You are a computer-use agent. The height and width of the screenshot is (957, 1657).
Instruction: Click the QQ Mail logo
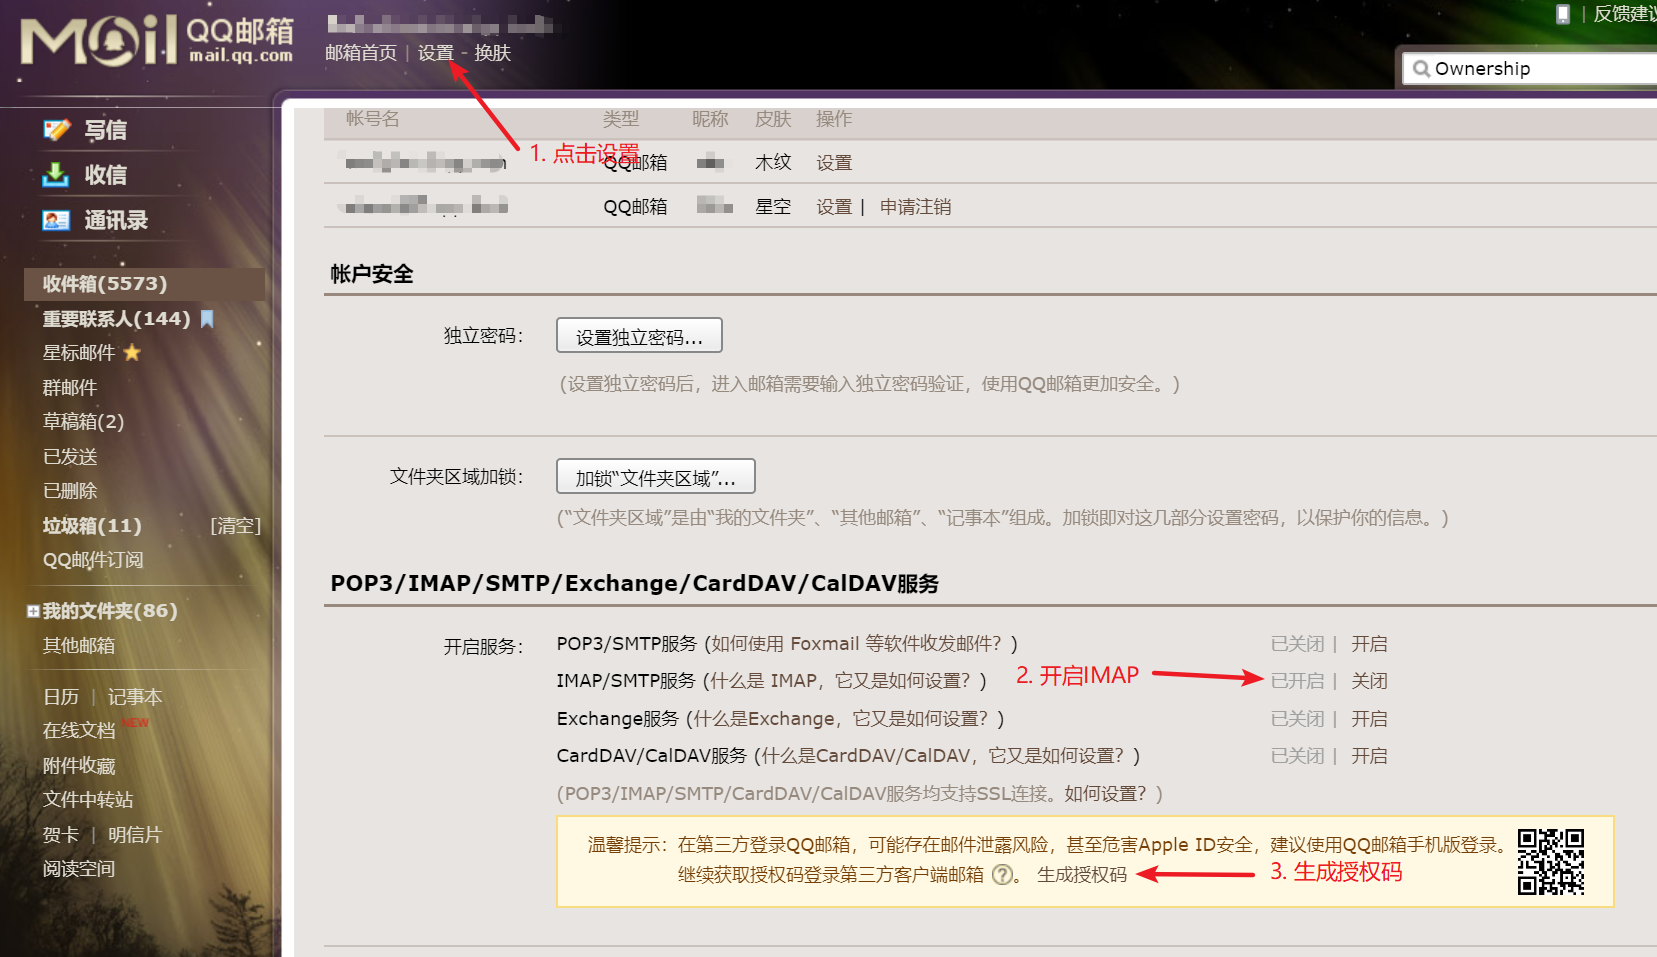tap(157, 41)
